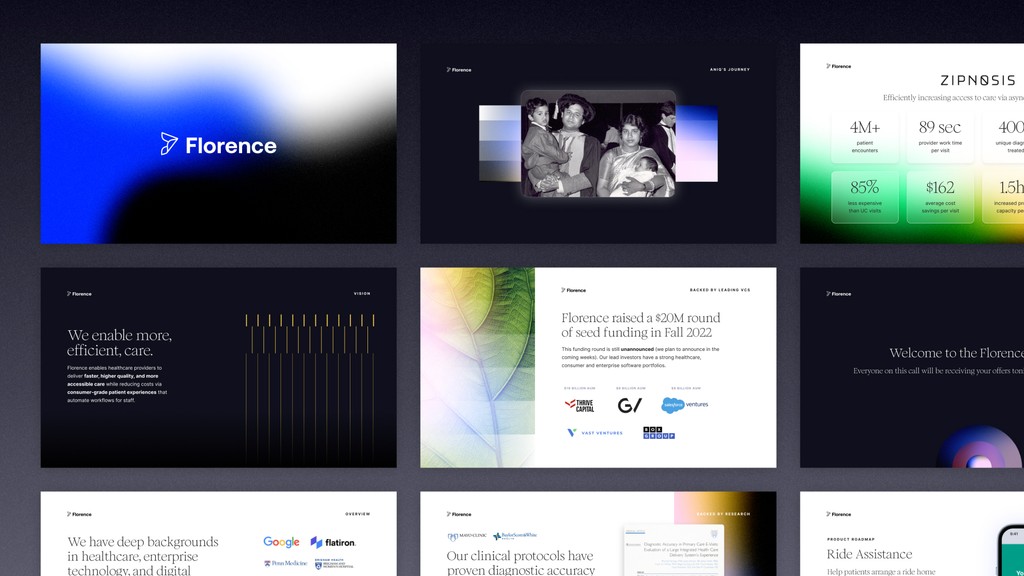Screen dimensions: 1024x576
Task: Select the 85% less expensive card
Action: pyautogui.click(x=865, y=197)
